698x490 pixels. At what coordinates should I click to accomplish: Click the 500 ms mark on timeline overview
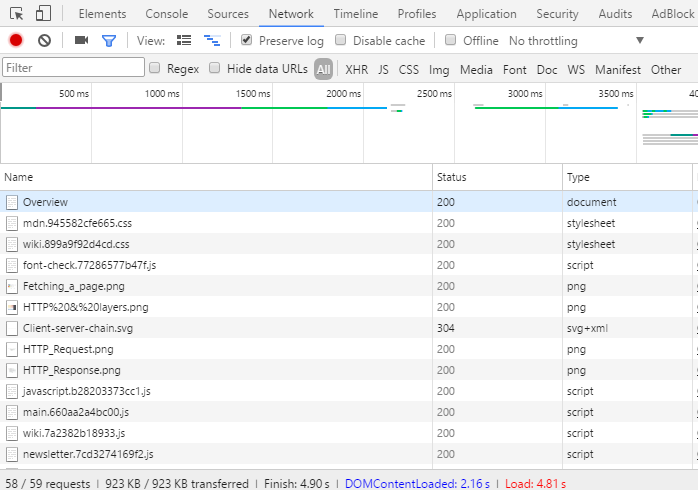(x=74, y=94)
